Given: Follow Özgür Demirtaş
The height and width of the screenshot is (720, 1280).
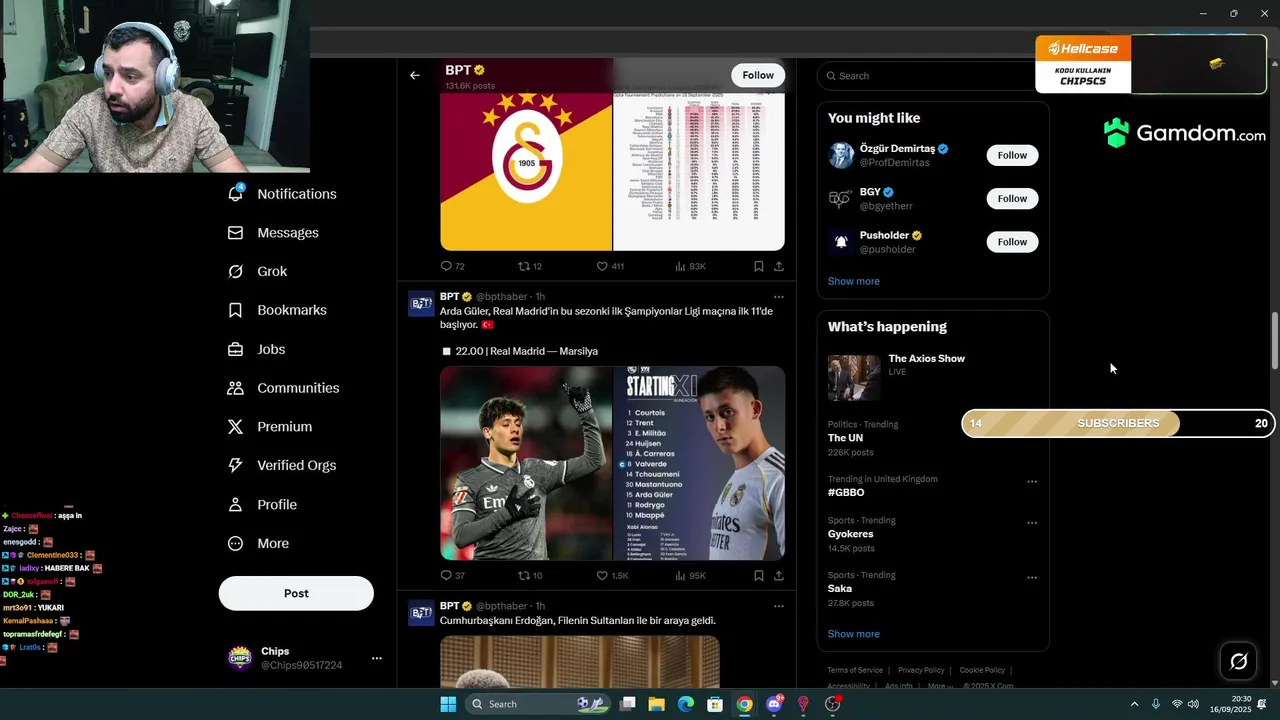Looking at the screenshot, I should click(x=1012, y=155).
